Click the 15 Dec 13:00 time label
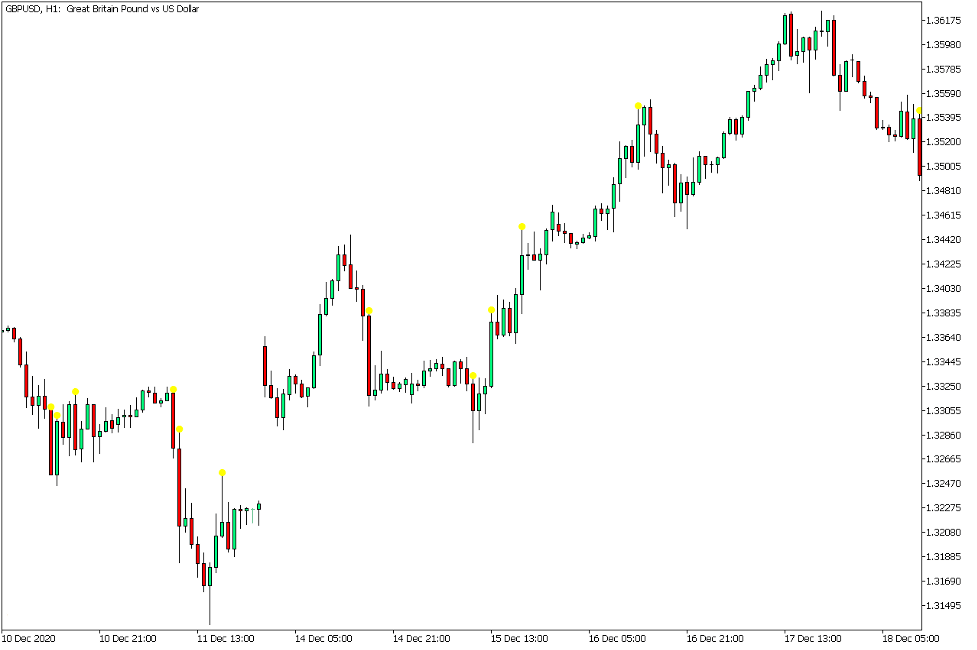The height and width of the screenshot is (650, 977). click(520, 639)
